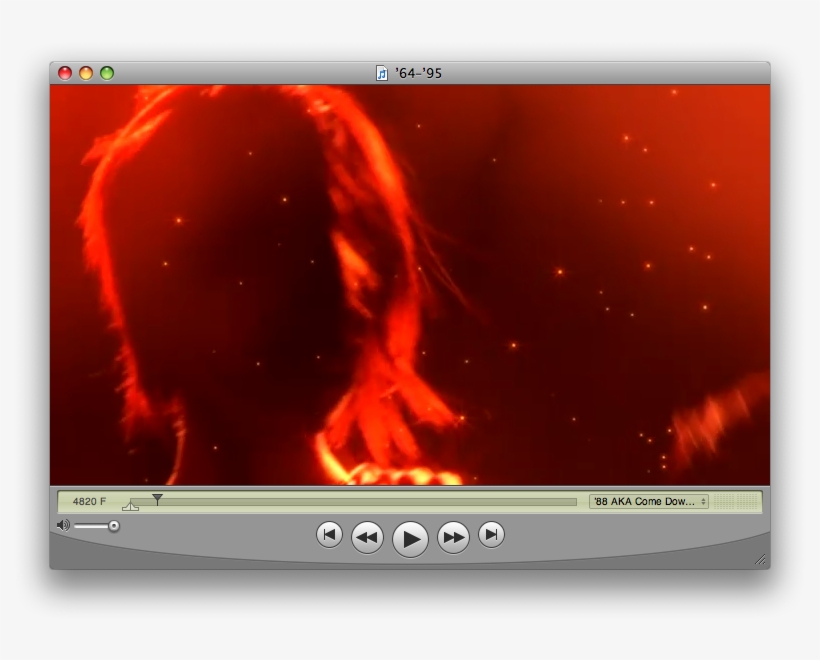Click the resize grip at the window corner
The width and height of the screenshot is (820, 660).
(760, 560)
